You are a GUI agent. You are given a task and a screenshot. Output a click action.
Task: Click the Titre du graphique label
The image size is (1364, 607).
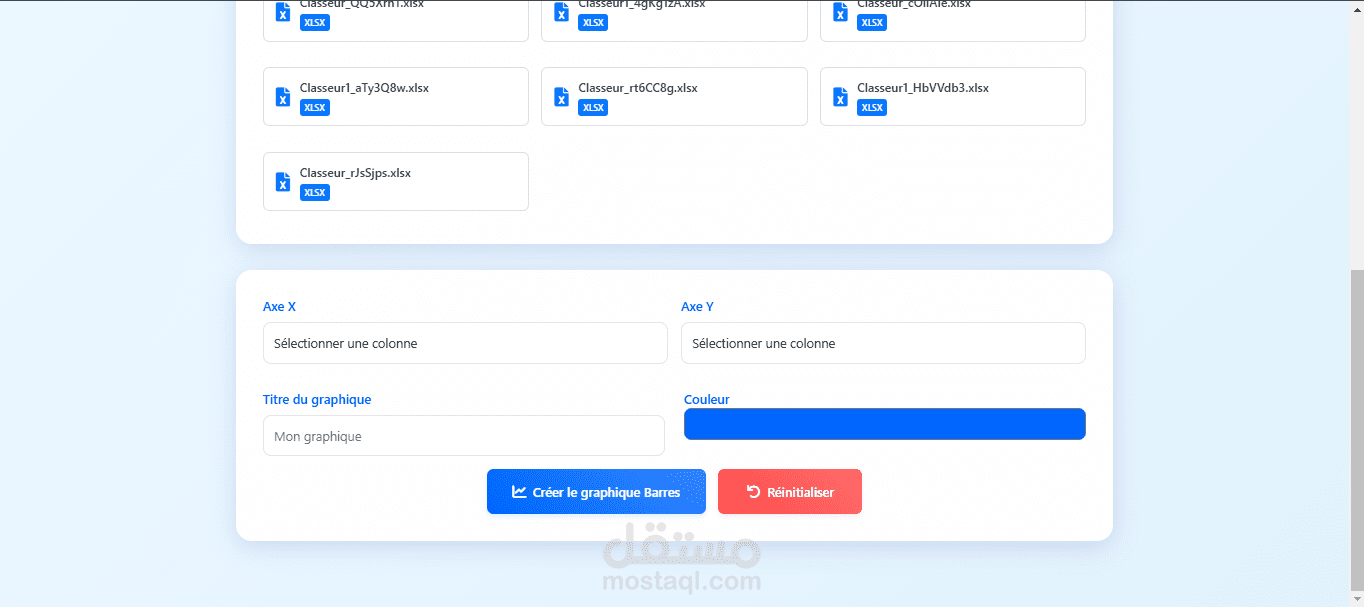(x=317, y=400)
